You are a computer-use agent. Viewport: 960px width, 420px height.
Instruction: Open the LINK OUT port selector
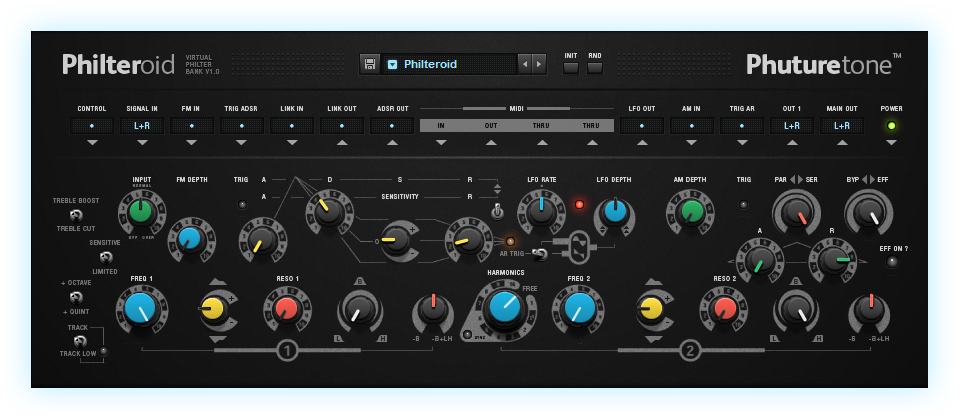(342, 126)
